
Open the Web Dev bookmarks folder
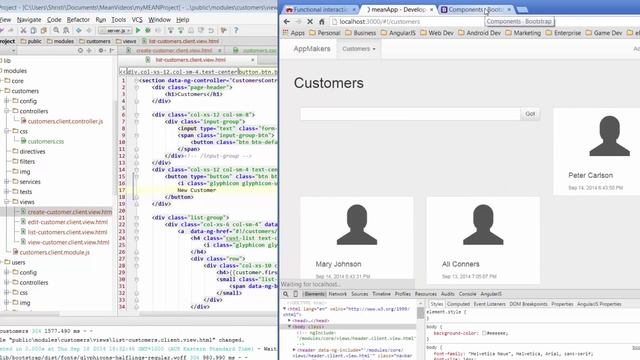point(436,33)
